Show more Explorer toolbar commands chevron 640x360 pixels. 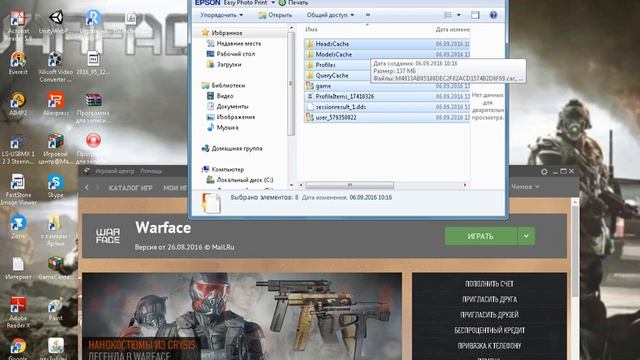click(x=368, y=15)
